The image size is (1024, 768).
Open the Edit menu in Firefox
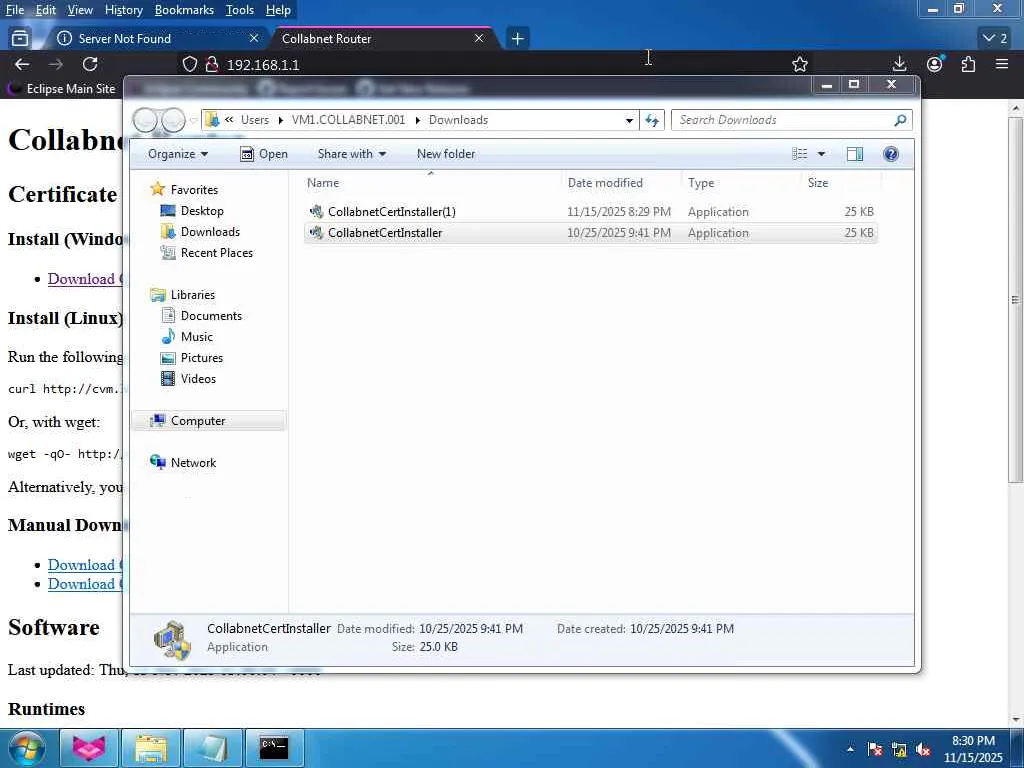(x=46, y=10)
